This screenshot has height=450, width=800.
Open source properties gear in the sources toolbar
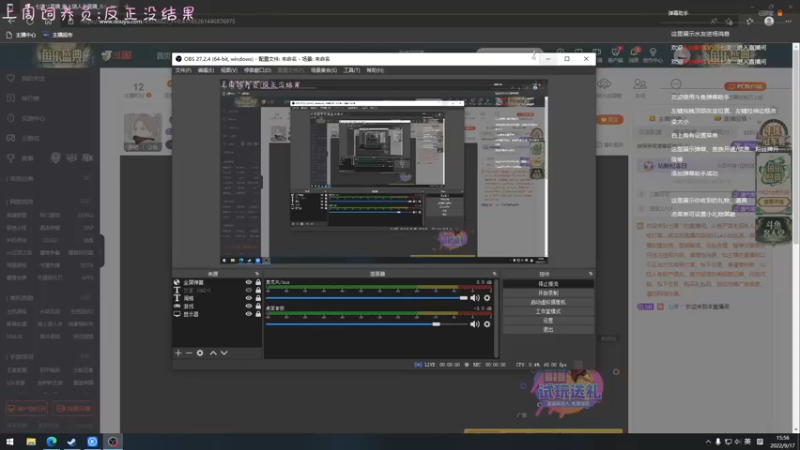(x=200, y=353)
